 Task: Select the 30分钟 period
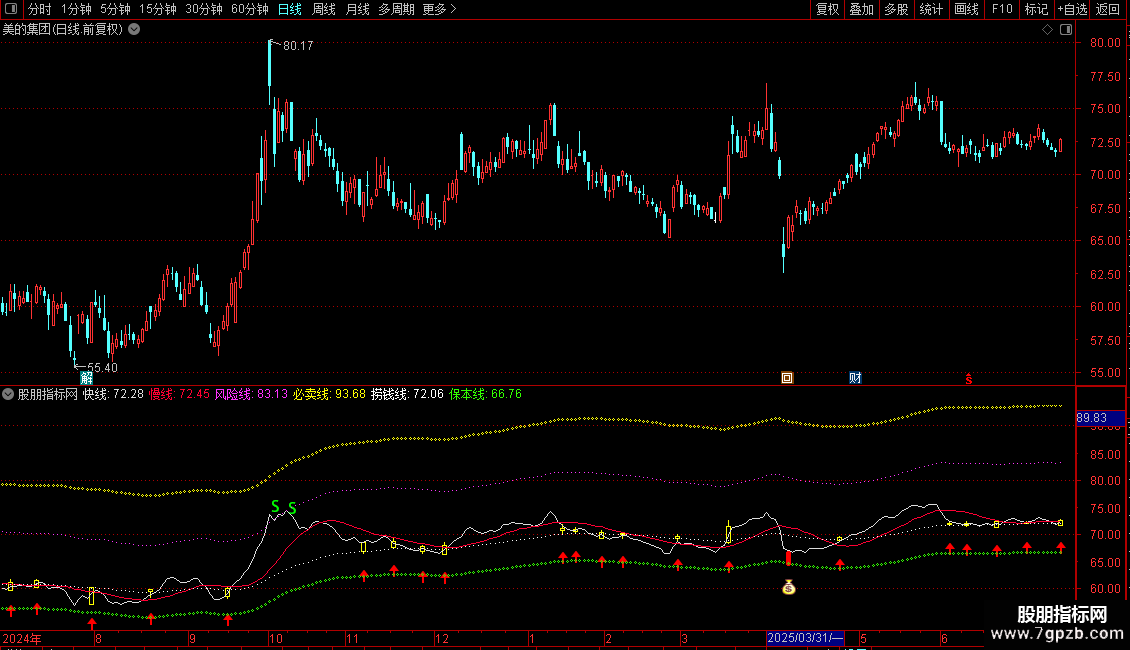pyautogui.click(x=204, y=9)
